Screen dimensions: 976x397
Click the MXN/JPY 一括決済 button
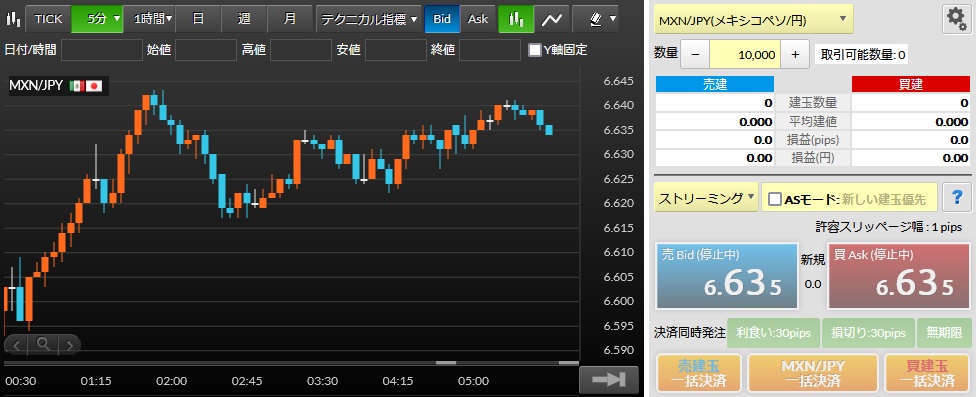point(812,372)
